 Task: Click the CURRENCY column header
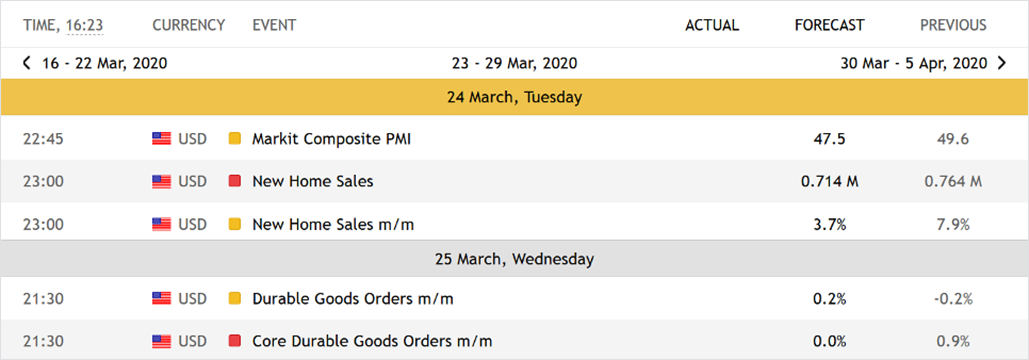click(x=188, y=26)
